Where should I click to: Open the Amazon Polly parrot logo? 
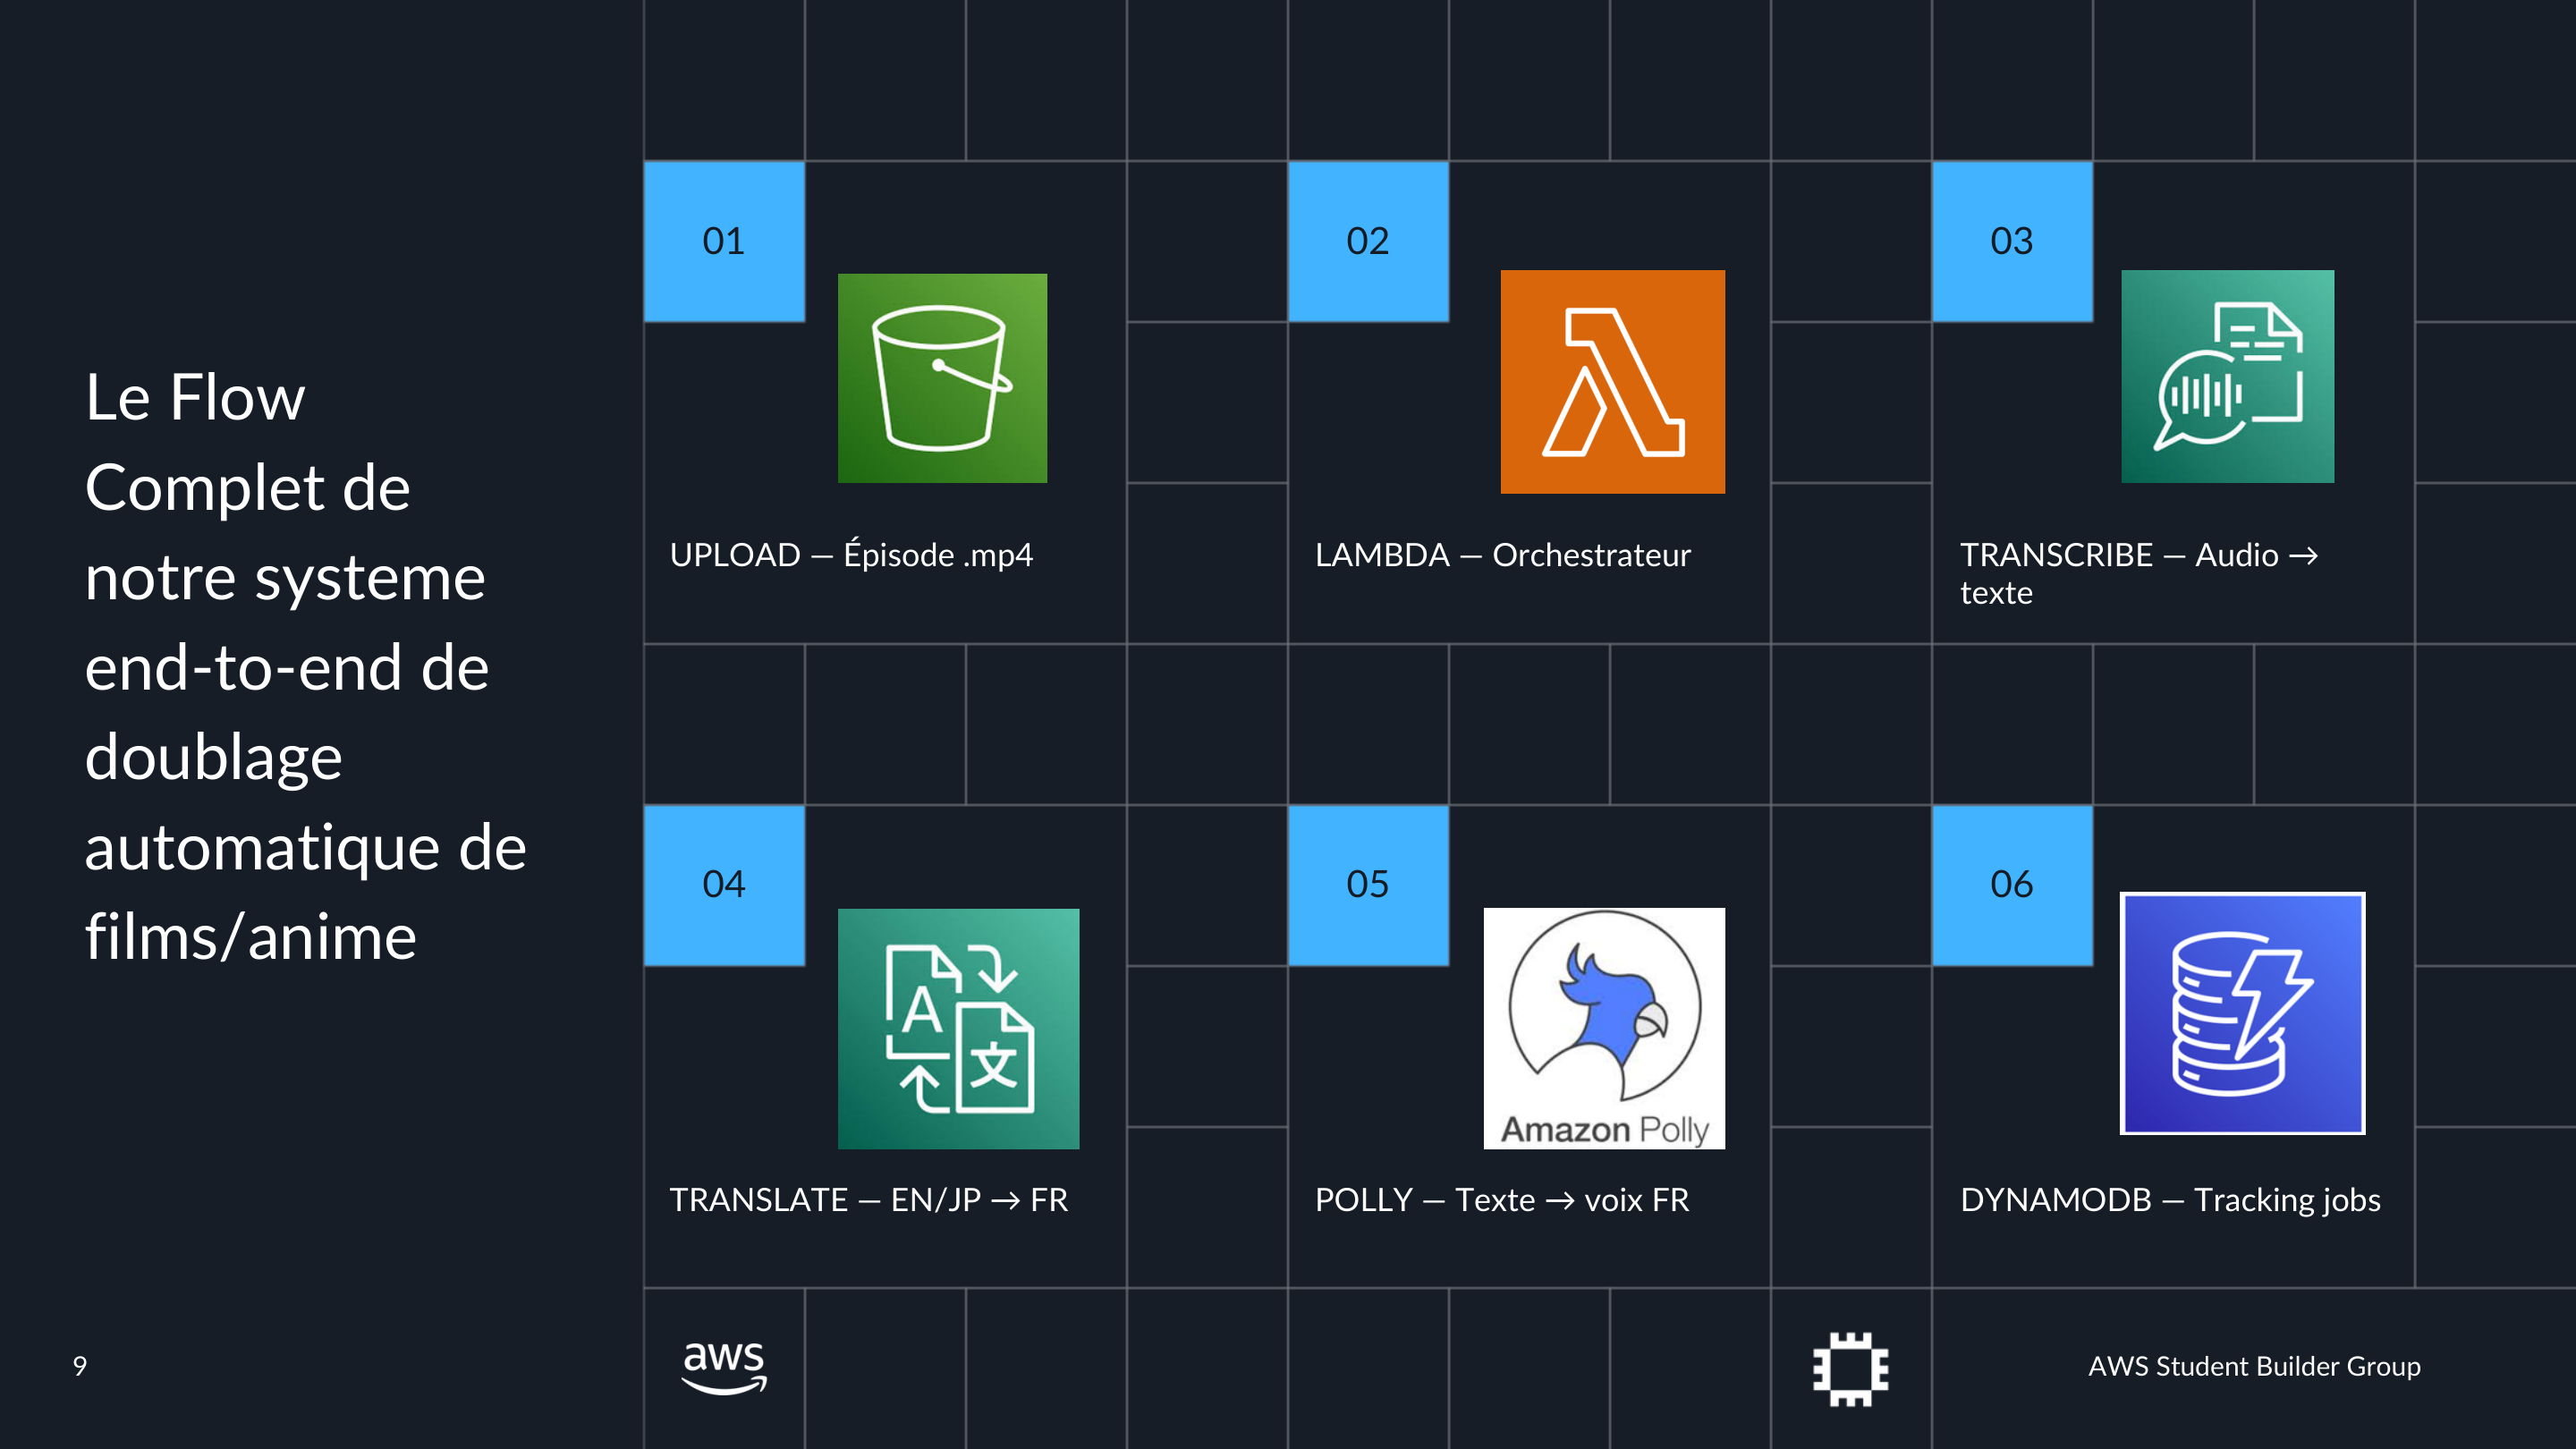(x=1604, y=1028)
